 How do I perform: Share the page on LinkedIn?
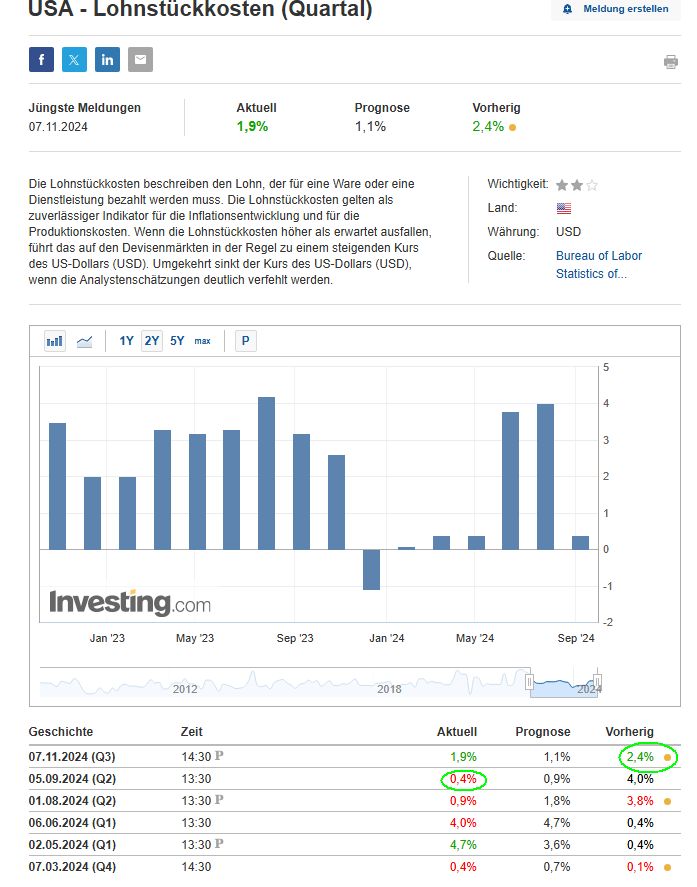pyautogui.click(x=107, y=60)
